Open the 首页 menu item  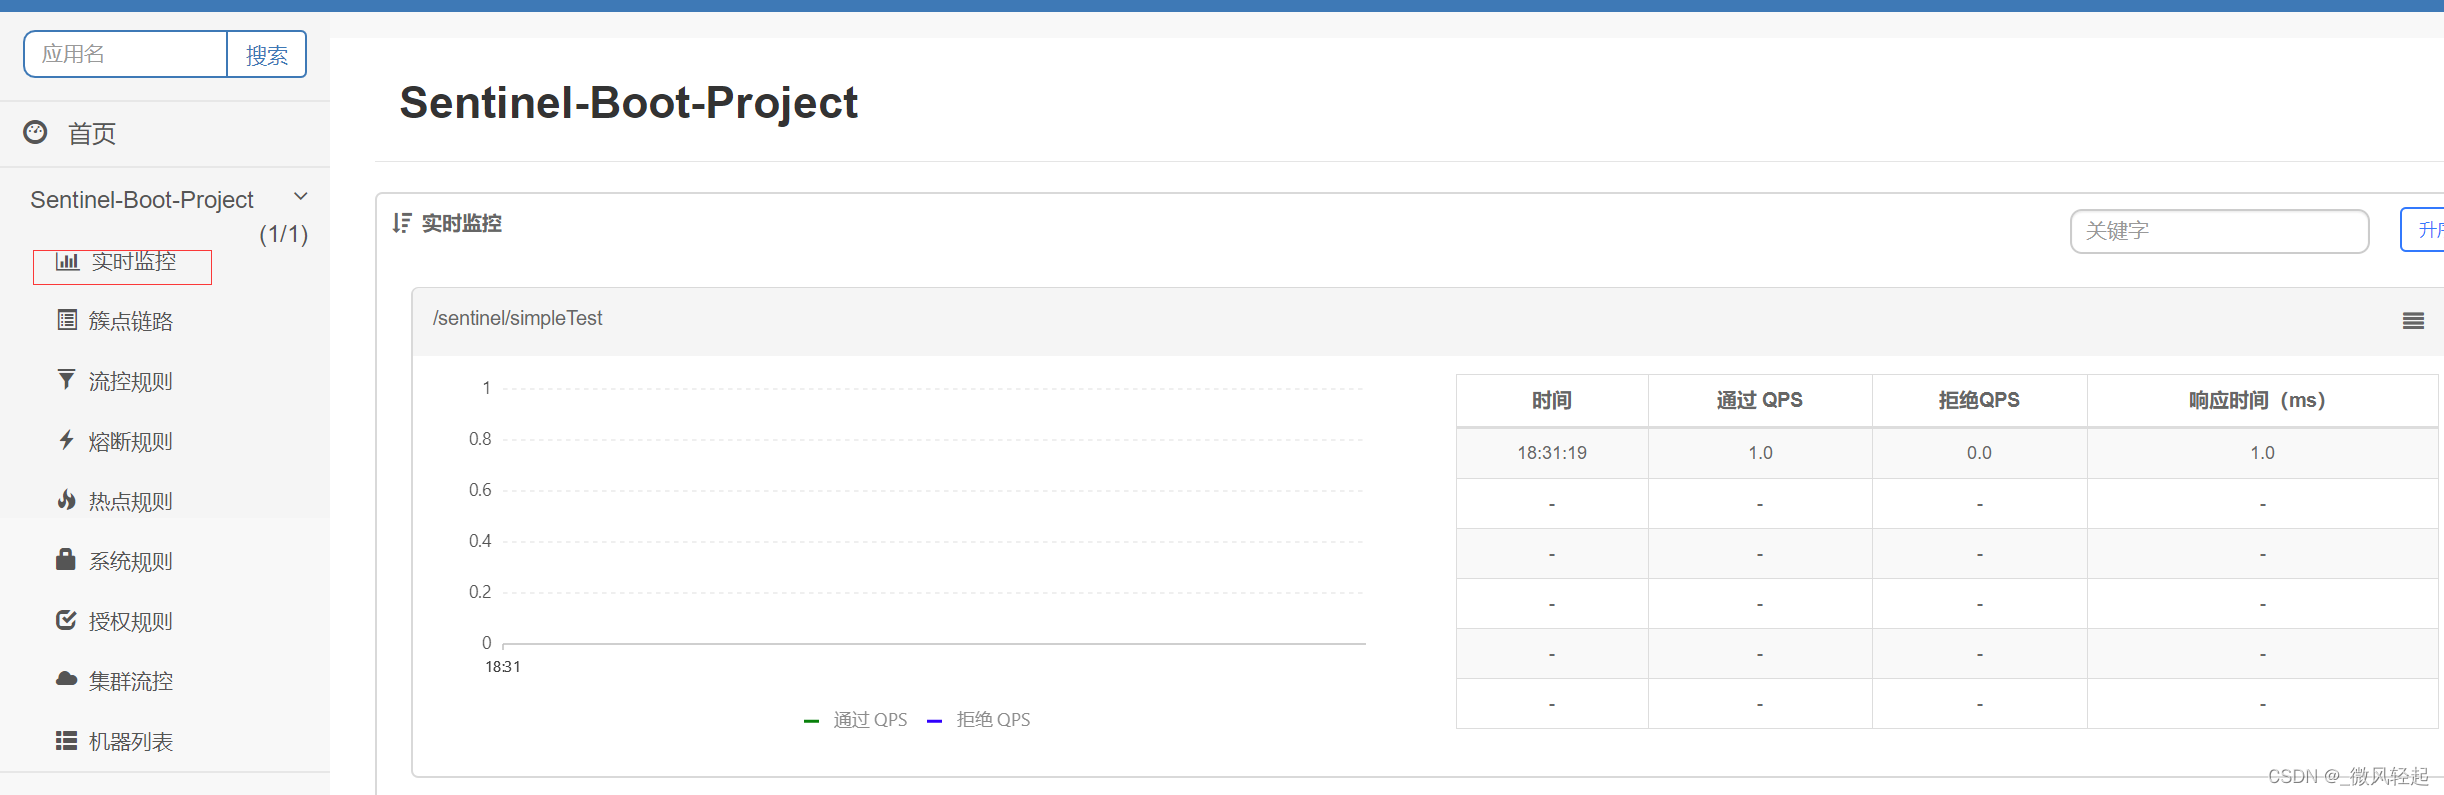tap(92, 133)
